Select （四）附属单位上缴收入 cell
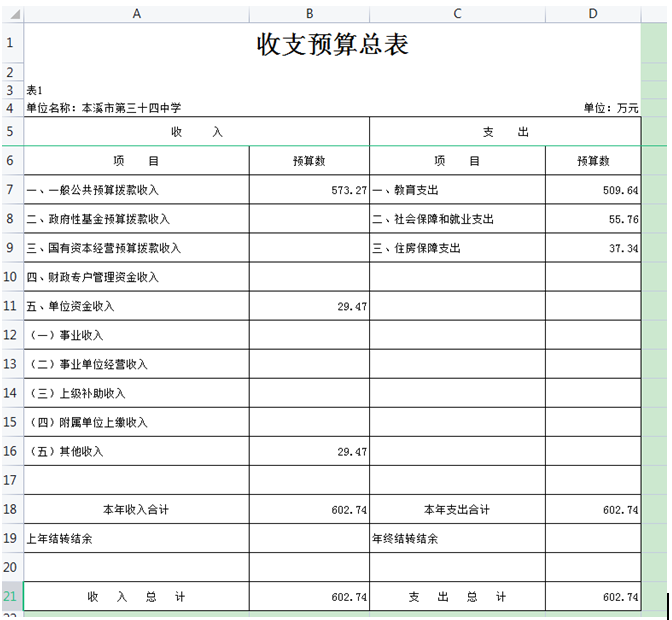This screenshot has width=672, height=620. click(136, 422)
